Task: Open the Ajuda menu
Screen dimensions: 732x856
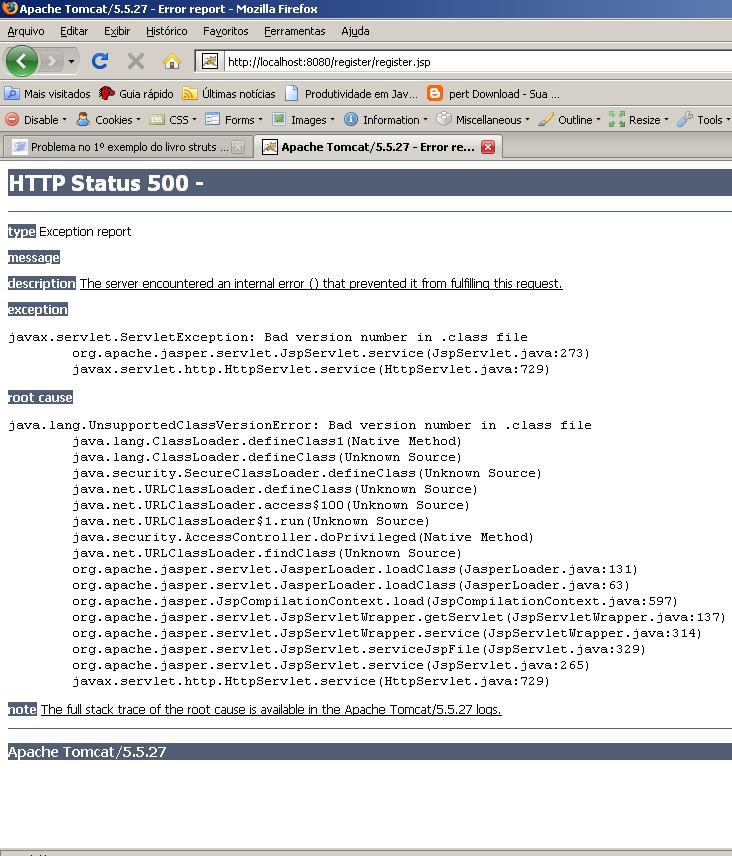Action: (x=355, y=31)
